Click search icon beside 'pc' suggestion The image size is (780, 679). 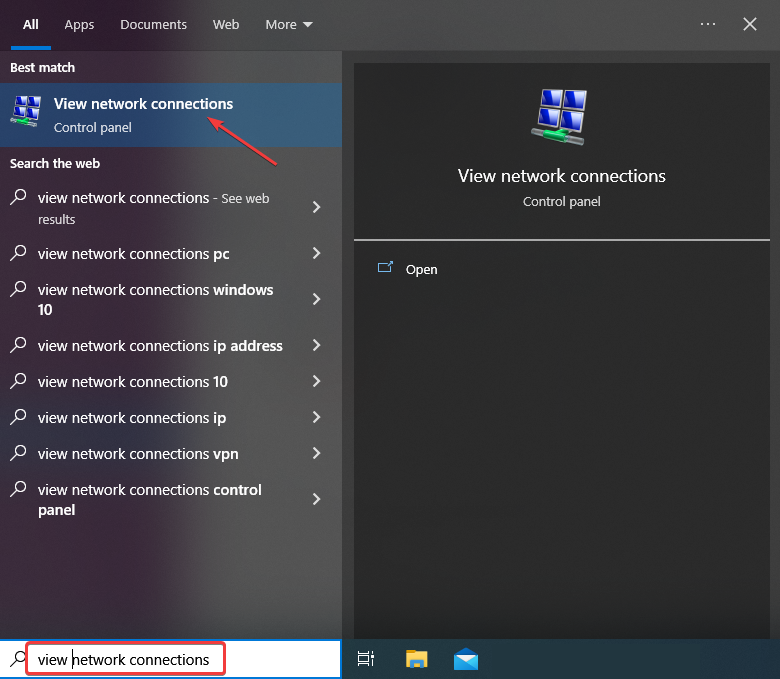click(x=18, y=252)
